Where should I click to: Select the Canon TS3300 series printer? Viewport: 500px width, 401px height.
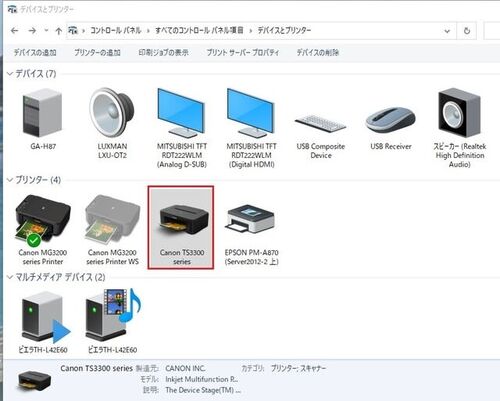coord(181,227)
